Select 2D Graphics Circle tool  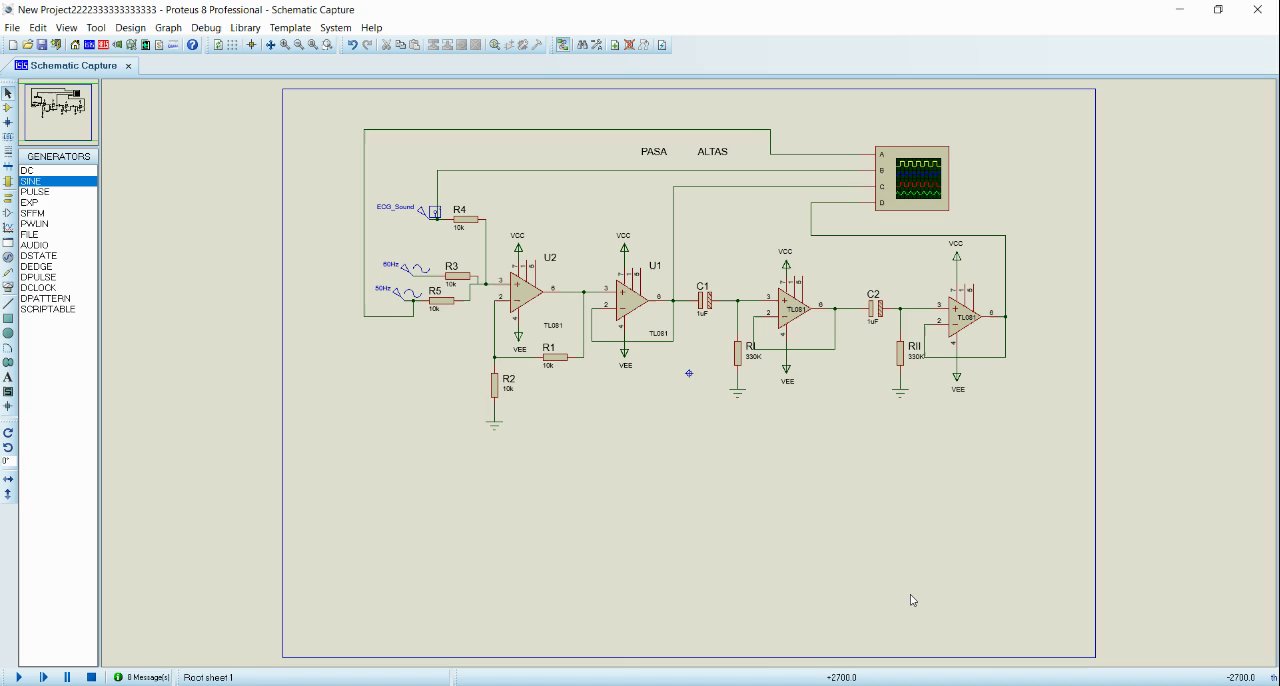(8, 333)
